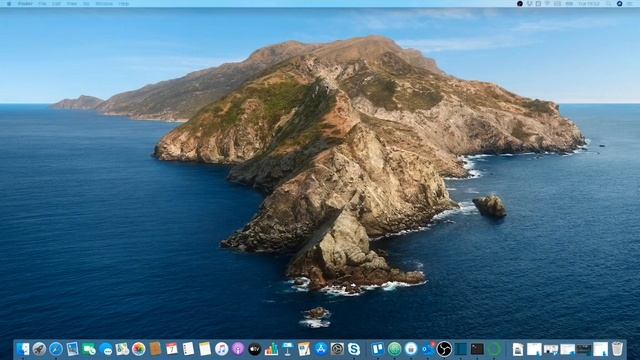Launch Maps app in the Dock
Image resolution: width=640 pixels, height=360 pixels.
(122, 349)
